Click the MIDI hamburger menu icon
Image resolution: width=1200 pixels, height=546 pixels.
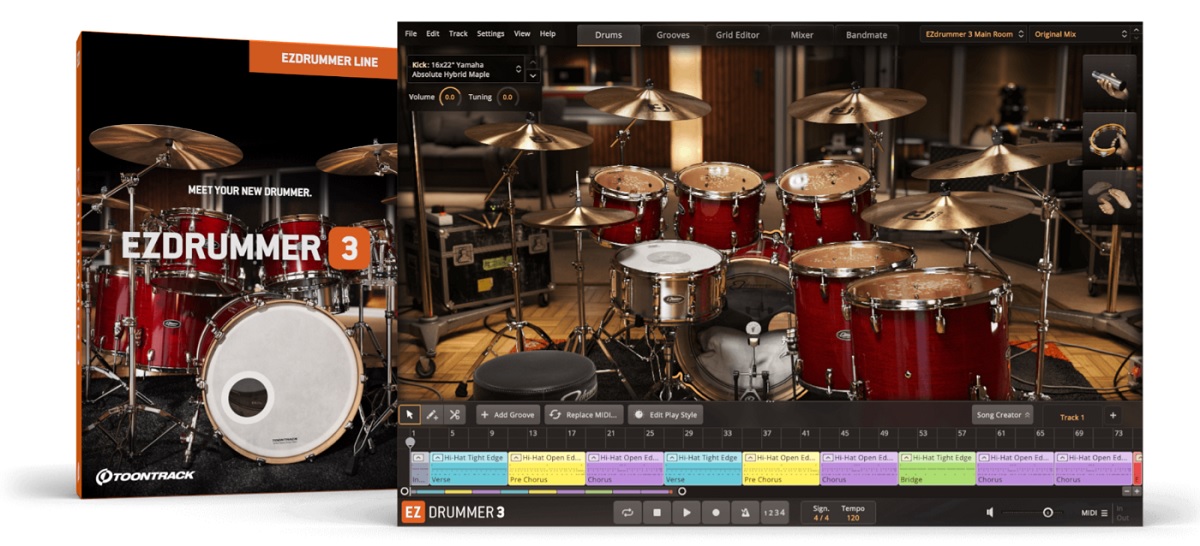click(1104, 513)
